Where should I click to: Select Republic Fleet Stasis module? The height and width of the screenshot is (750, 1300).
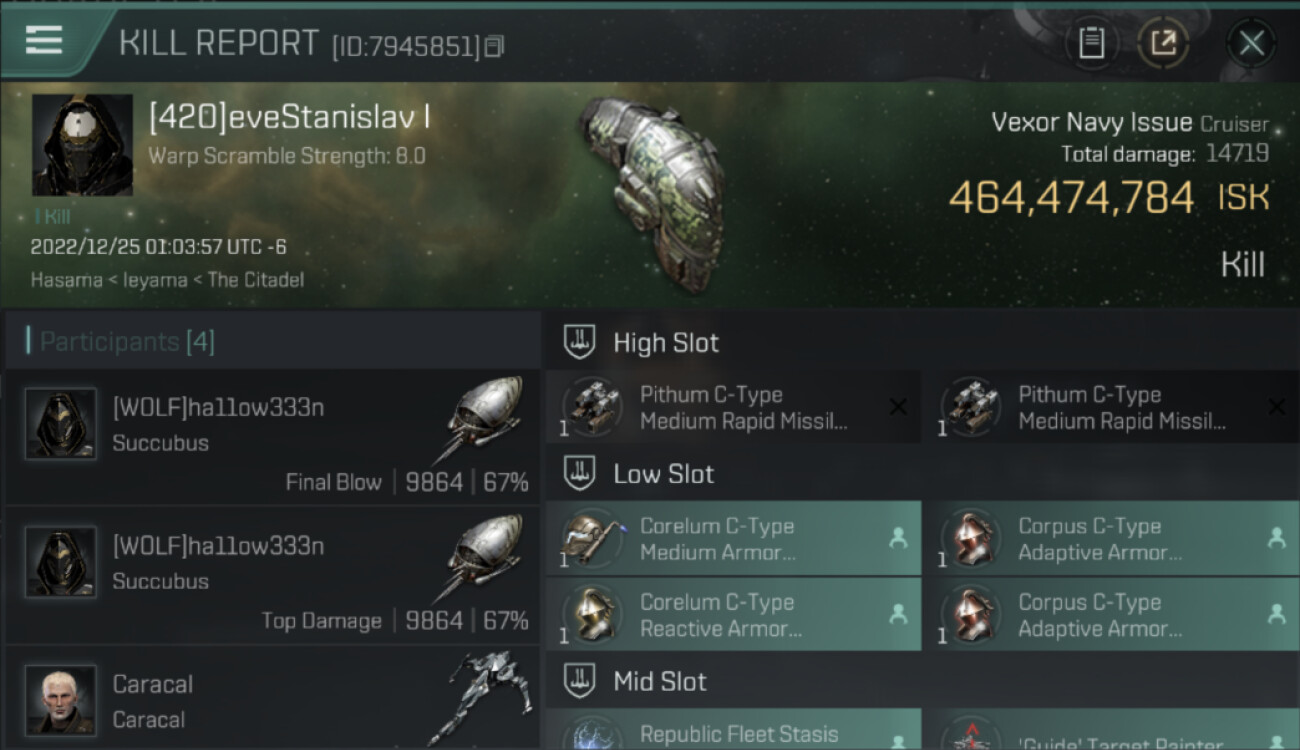(x=733, y=730)
